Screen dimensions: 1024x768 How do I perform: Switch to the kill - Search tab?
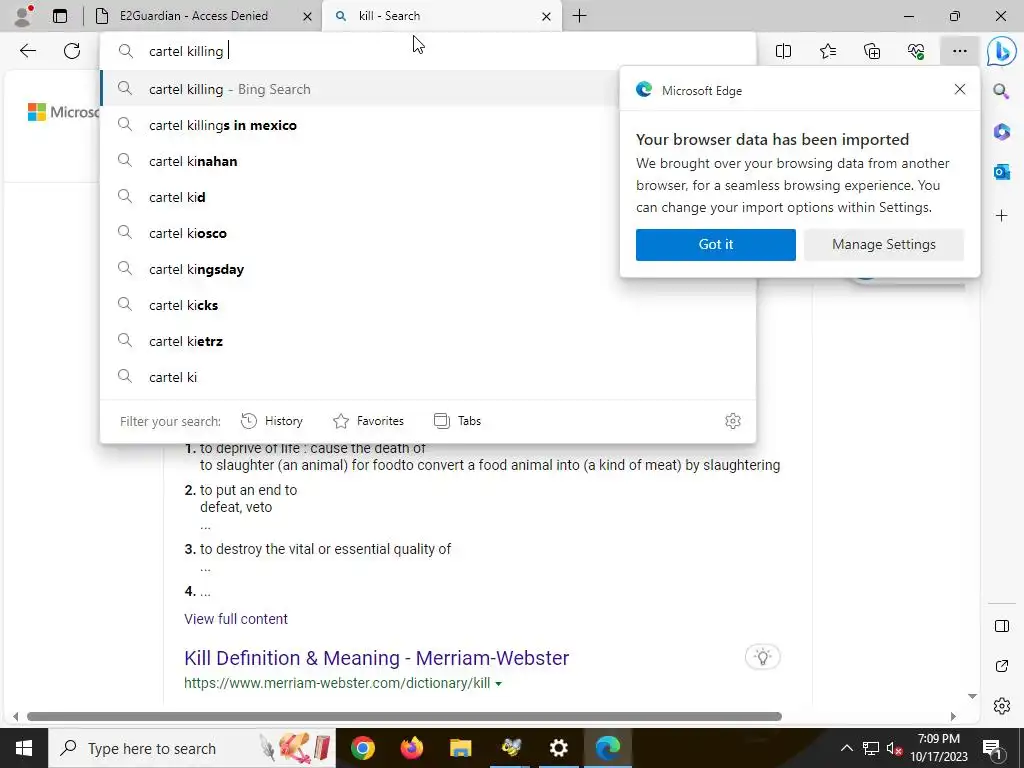coord(441,16)
